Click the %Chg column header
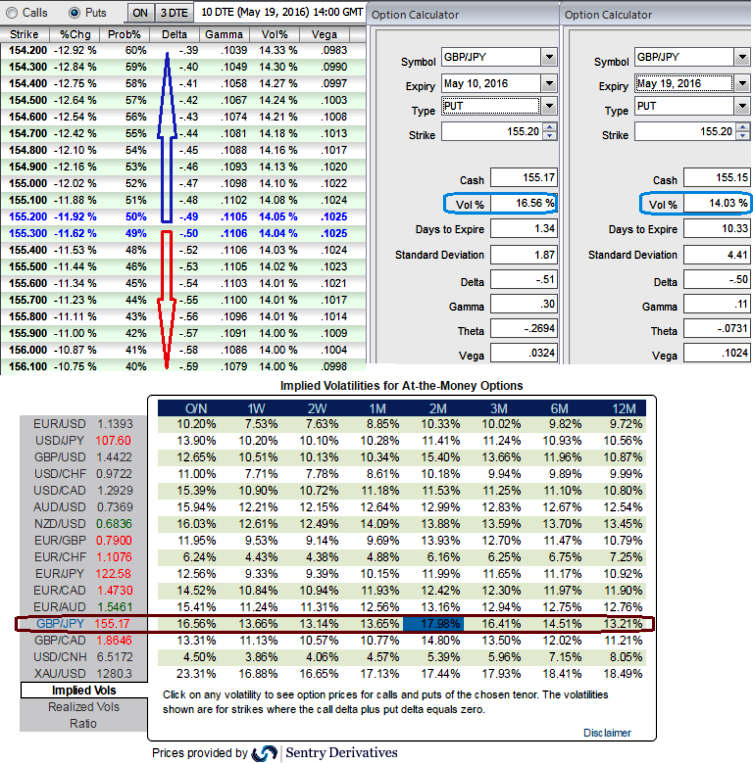Screen dimensions: 753x764 75,35
